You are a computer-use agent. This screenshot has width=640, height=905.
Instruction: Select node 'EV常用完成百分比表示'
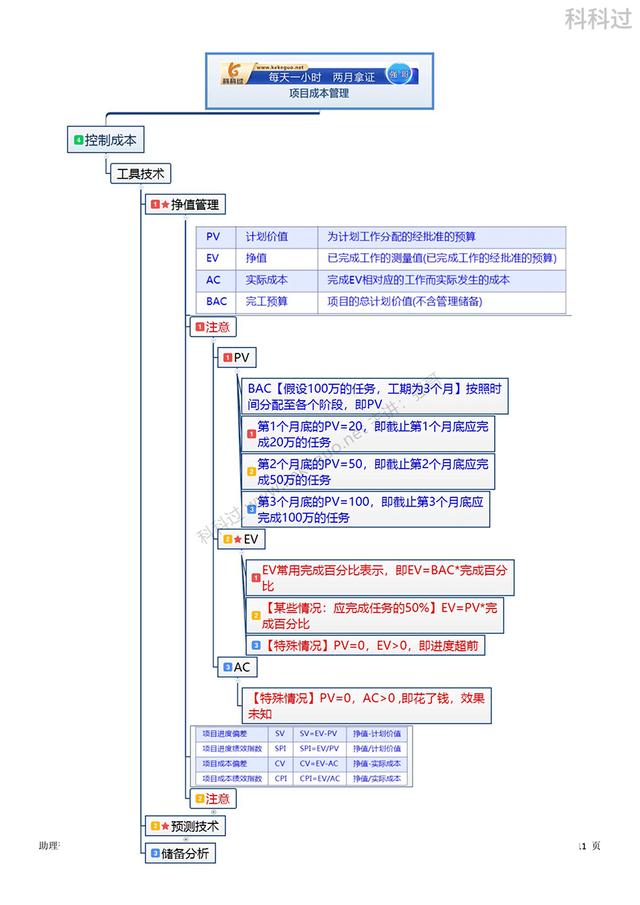[x=380, y=578]
